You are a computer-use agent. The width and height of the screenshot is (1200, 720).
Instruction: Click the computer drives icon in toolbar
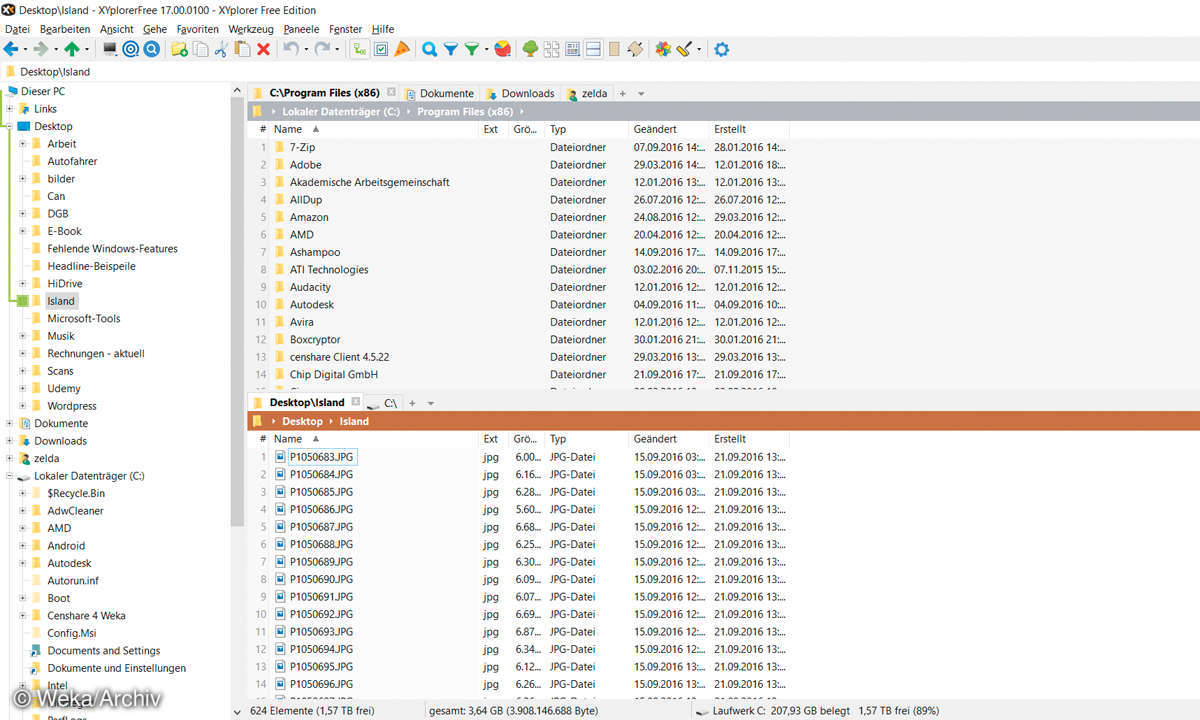pos(110,49)
